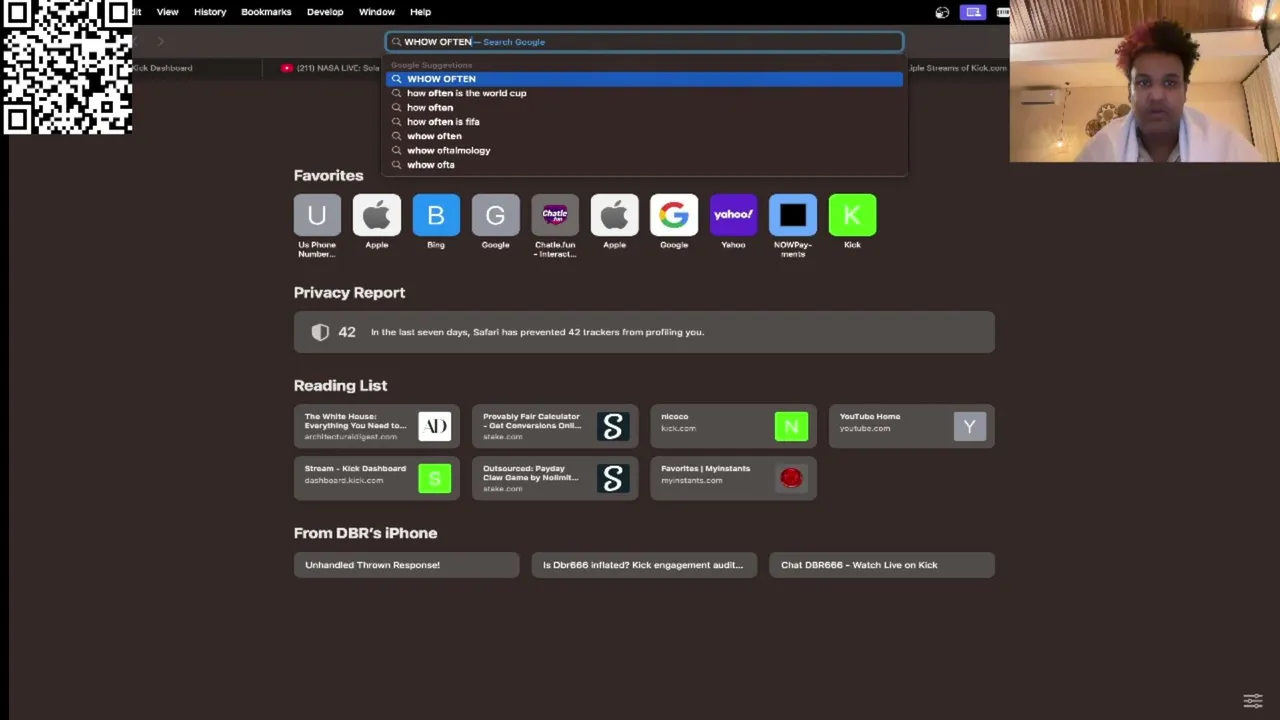This screenshot has height=720, width=1280.
Task: Open Outsourced: Payday Claw Game reading item
Action: [555, 478]
